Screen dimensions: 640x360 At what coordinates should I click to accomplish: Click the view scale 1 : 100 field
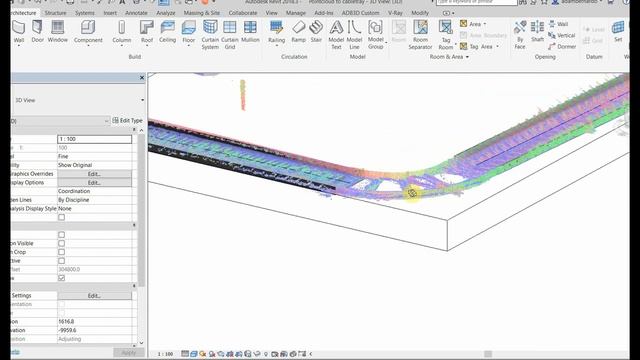(94, 139)
